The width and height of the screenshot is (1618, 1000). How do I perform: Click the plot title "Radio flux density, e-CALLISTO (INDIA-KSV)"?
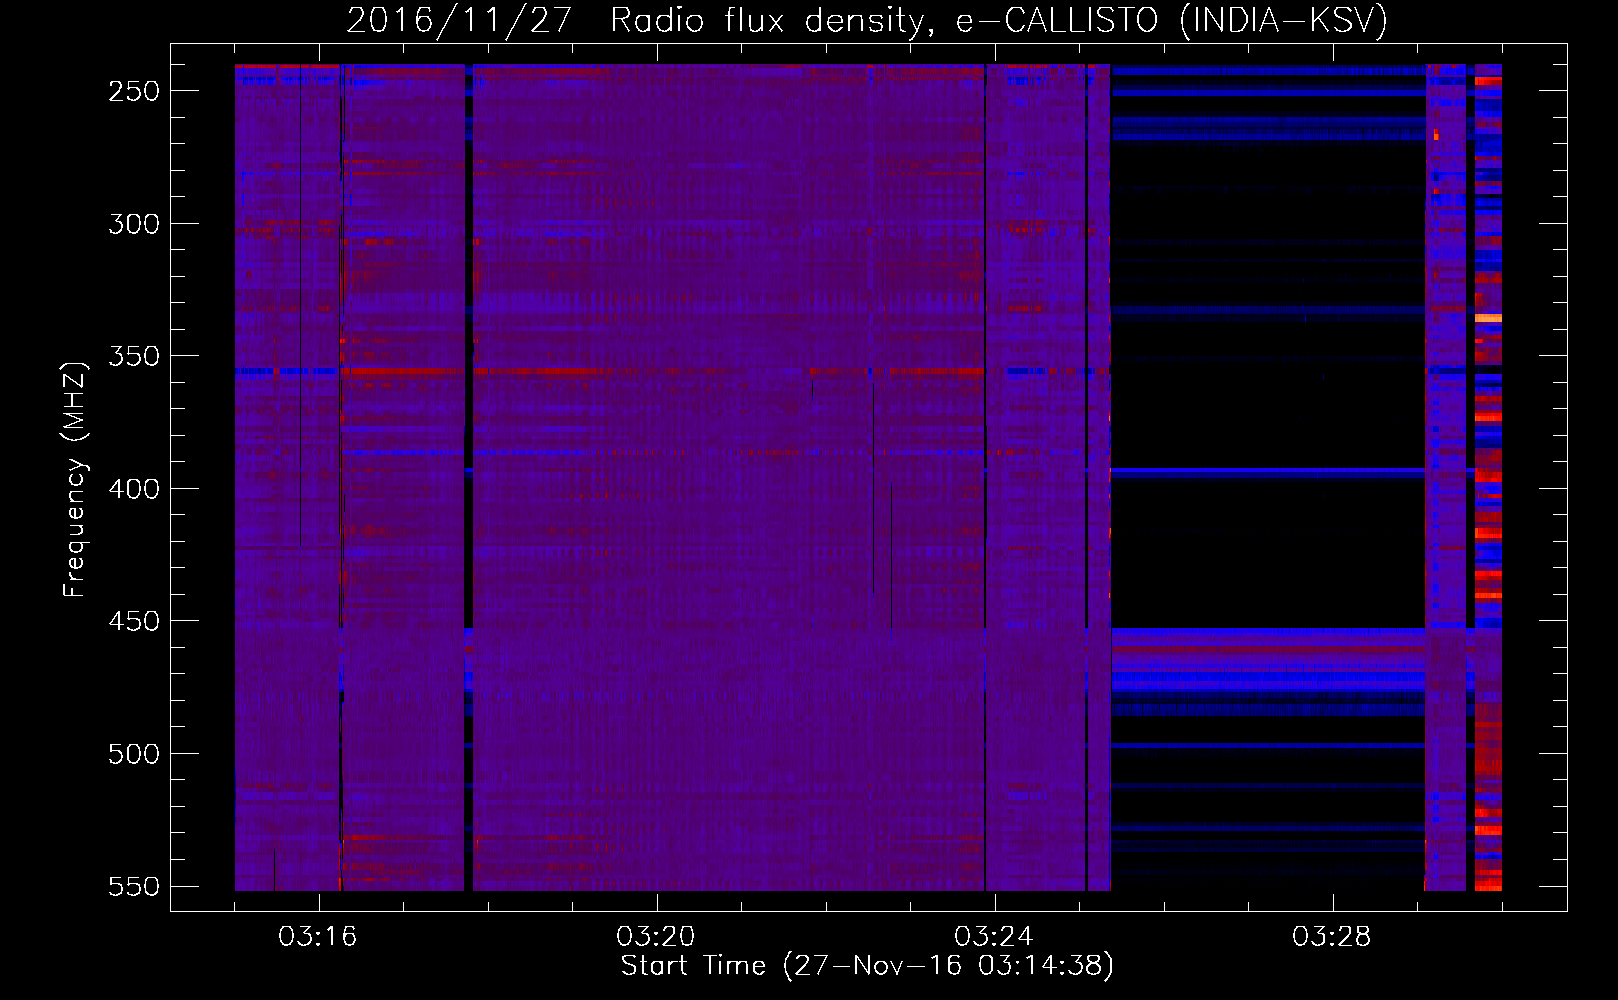click(x=998, y=21)
